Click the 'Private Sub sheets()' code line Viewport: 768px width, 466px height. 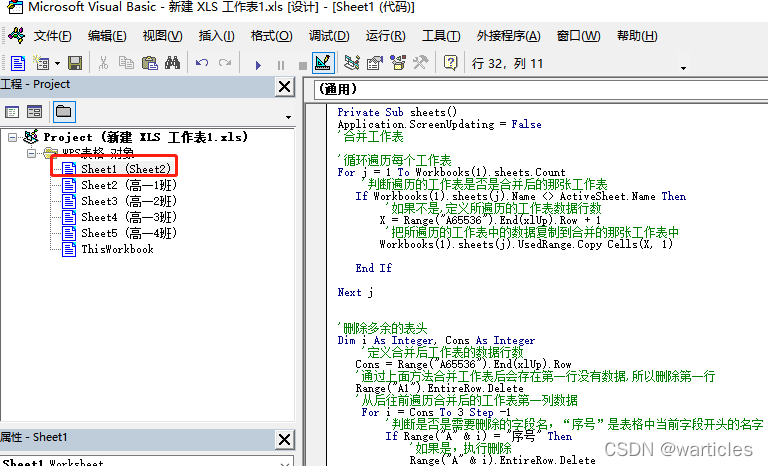point(397,112)
